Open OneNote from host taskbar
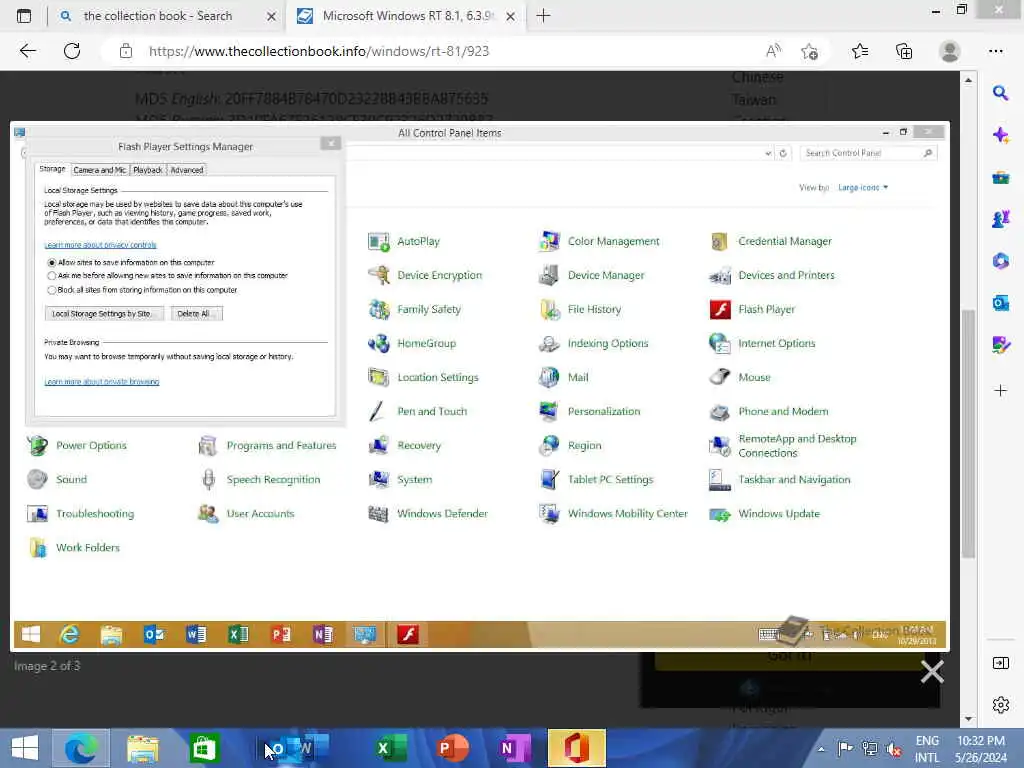Viewport: 1024px width, 768px height. click(x=514, y=748)
